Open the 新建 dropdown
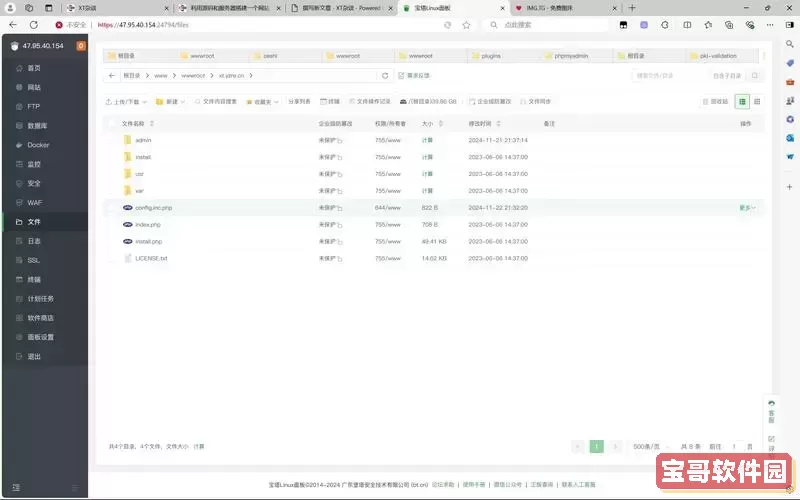The image size is (800, 500). (x=170, y=102)
